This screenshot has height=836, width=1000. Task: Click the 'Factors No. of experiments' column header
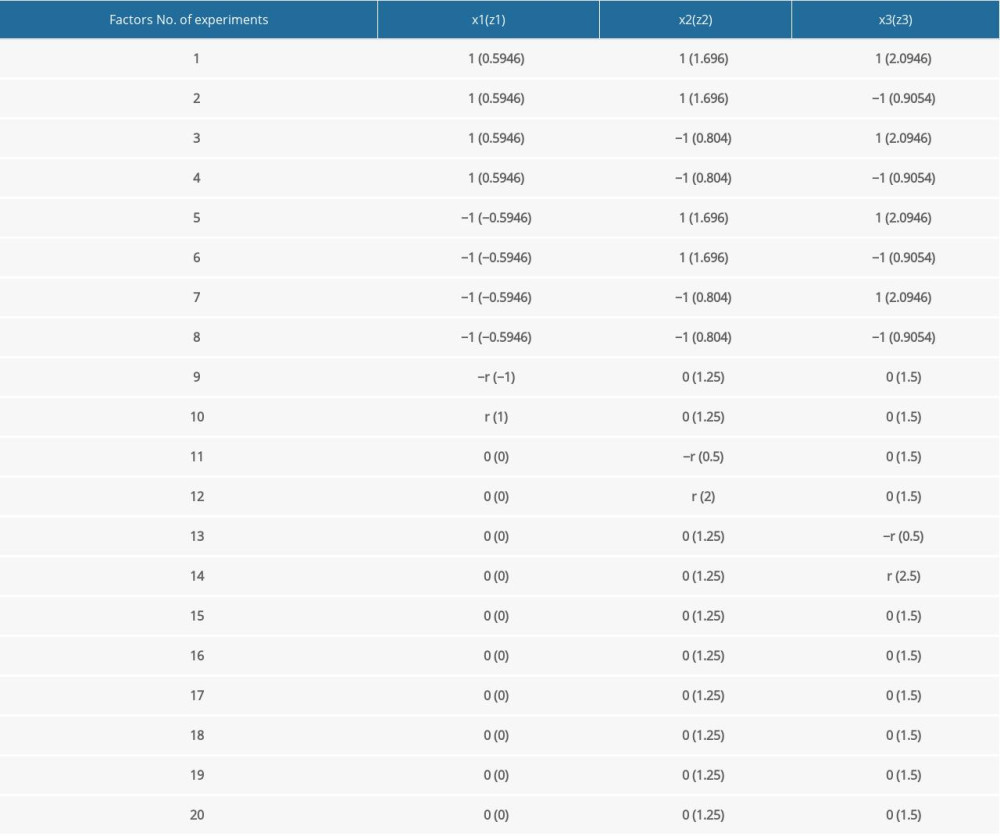pos(188,19)
